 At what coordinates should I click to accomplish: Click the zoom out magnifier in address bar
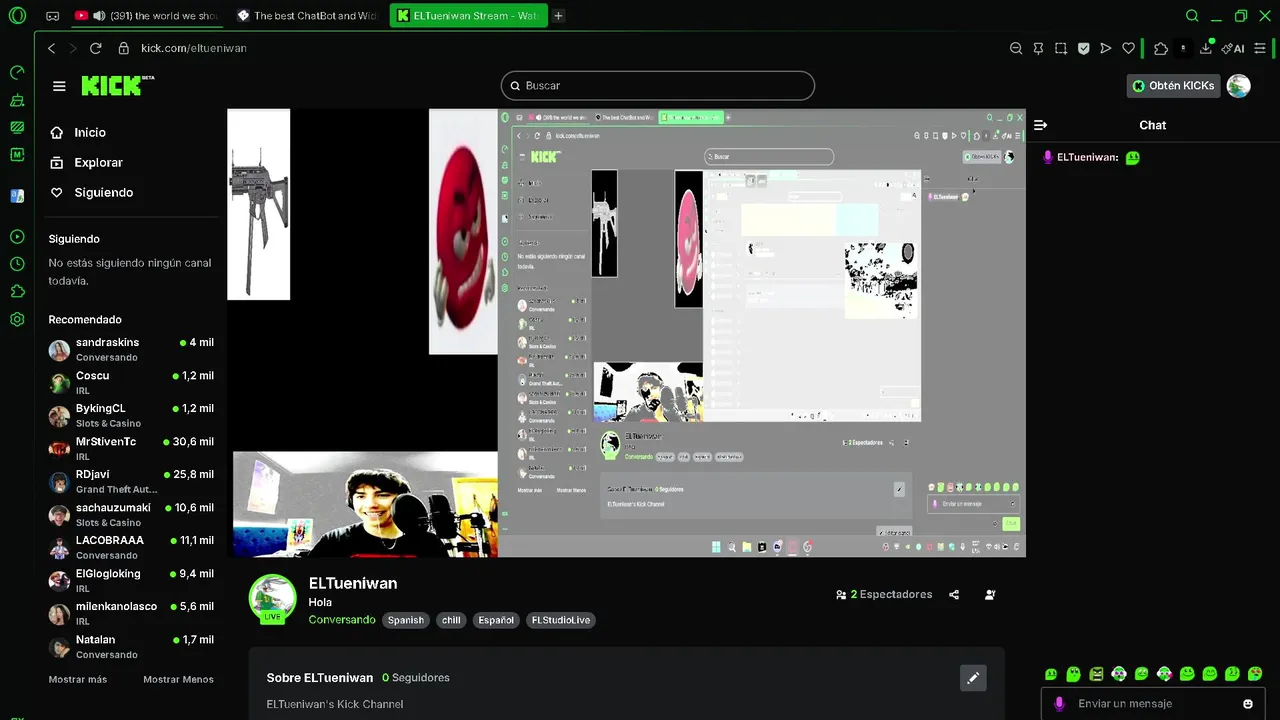(x=1016, y=48)
